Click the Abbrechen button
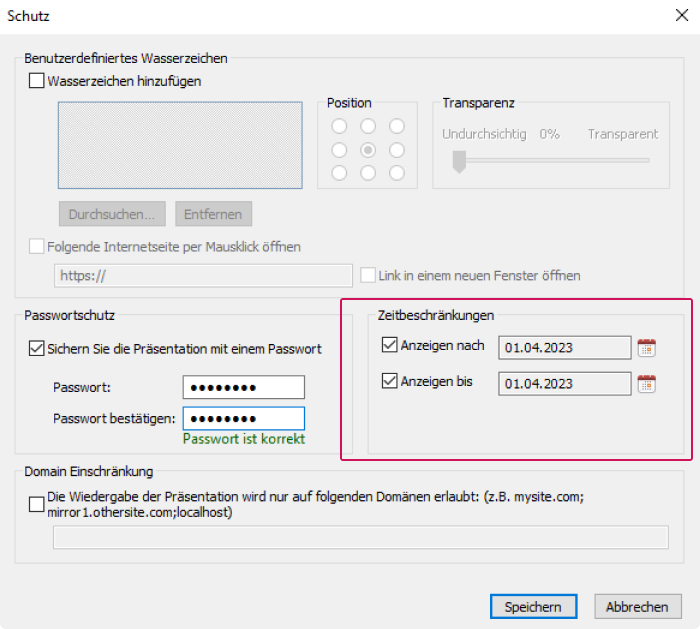 [638, 606]
